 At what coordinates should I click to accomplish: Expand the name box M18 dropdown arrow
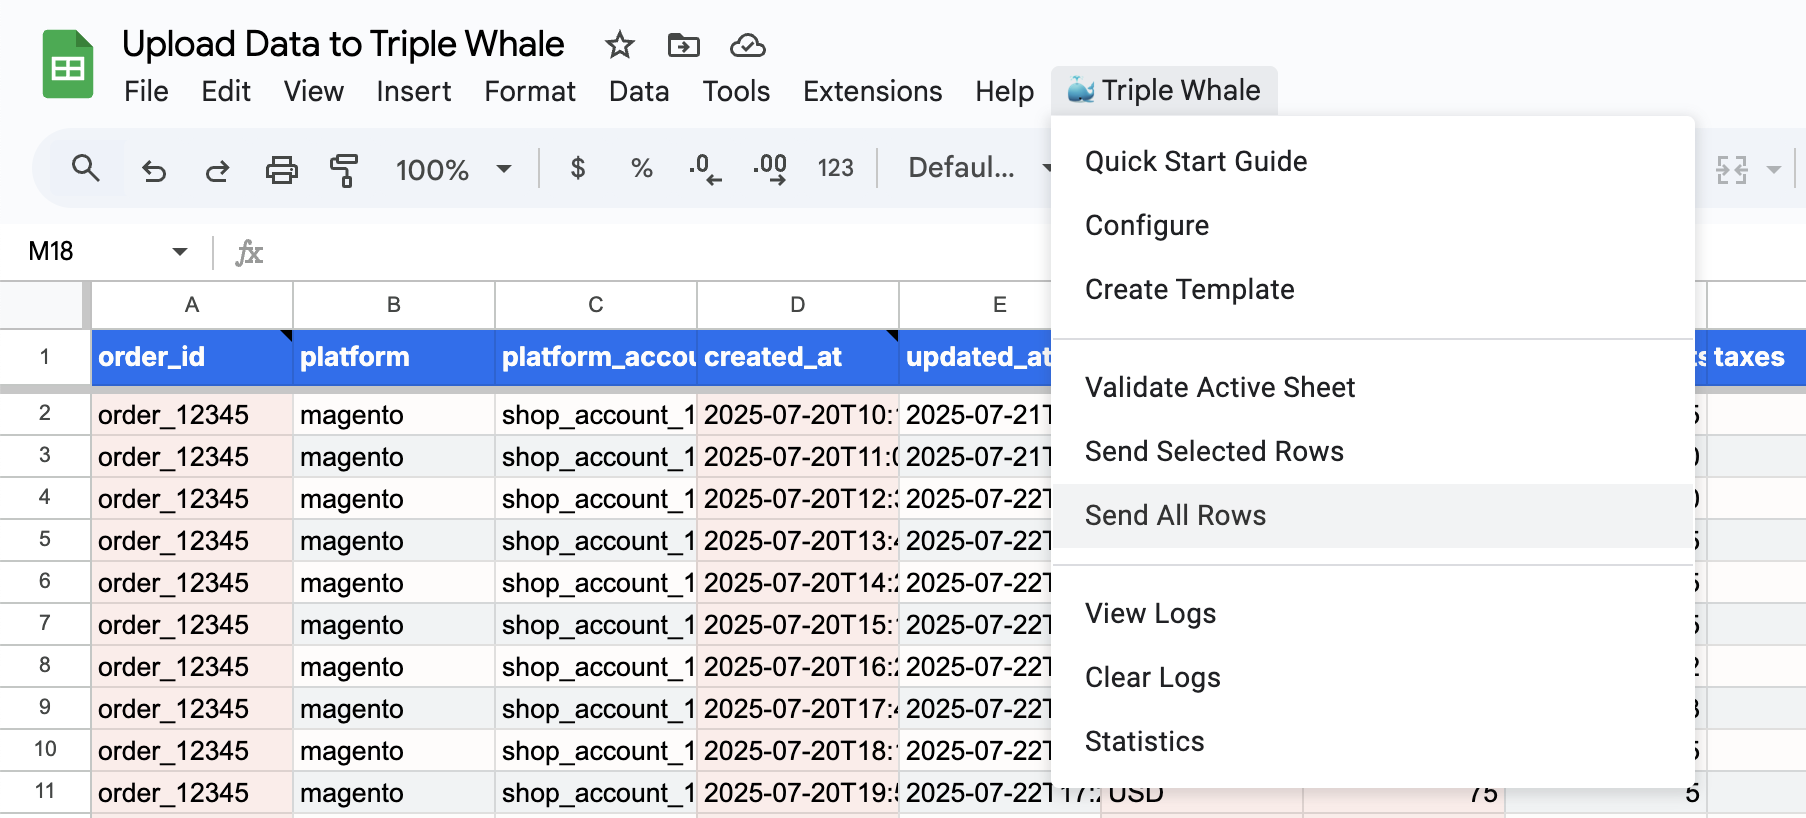coord(180,251)
